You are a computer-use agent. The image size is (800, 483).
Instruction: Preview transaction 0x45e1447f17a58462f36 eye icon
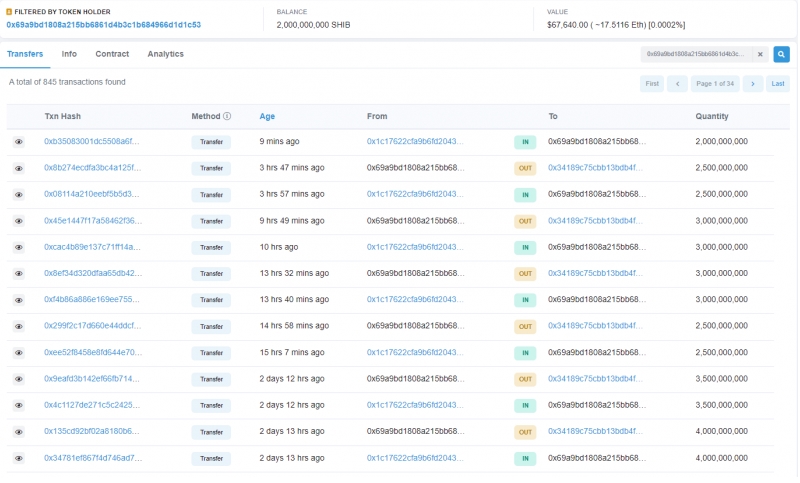pos(19,221)
